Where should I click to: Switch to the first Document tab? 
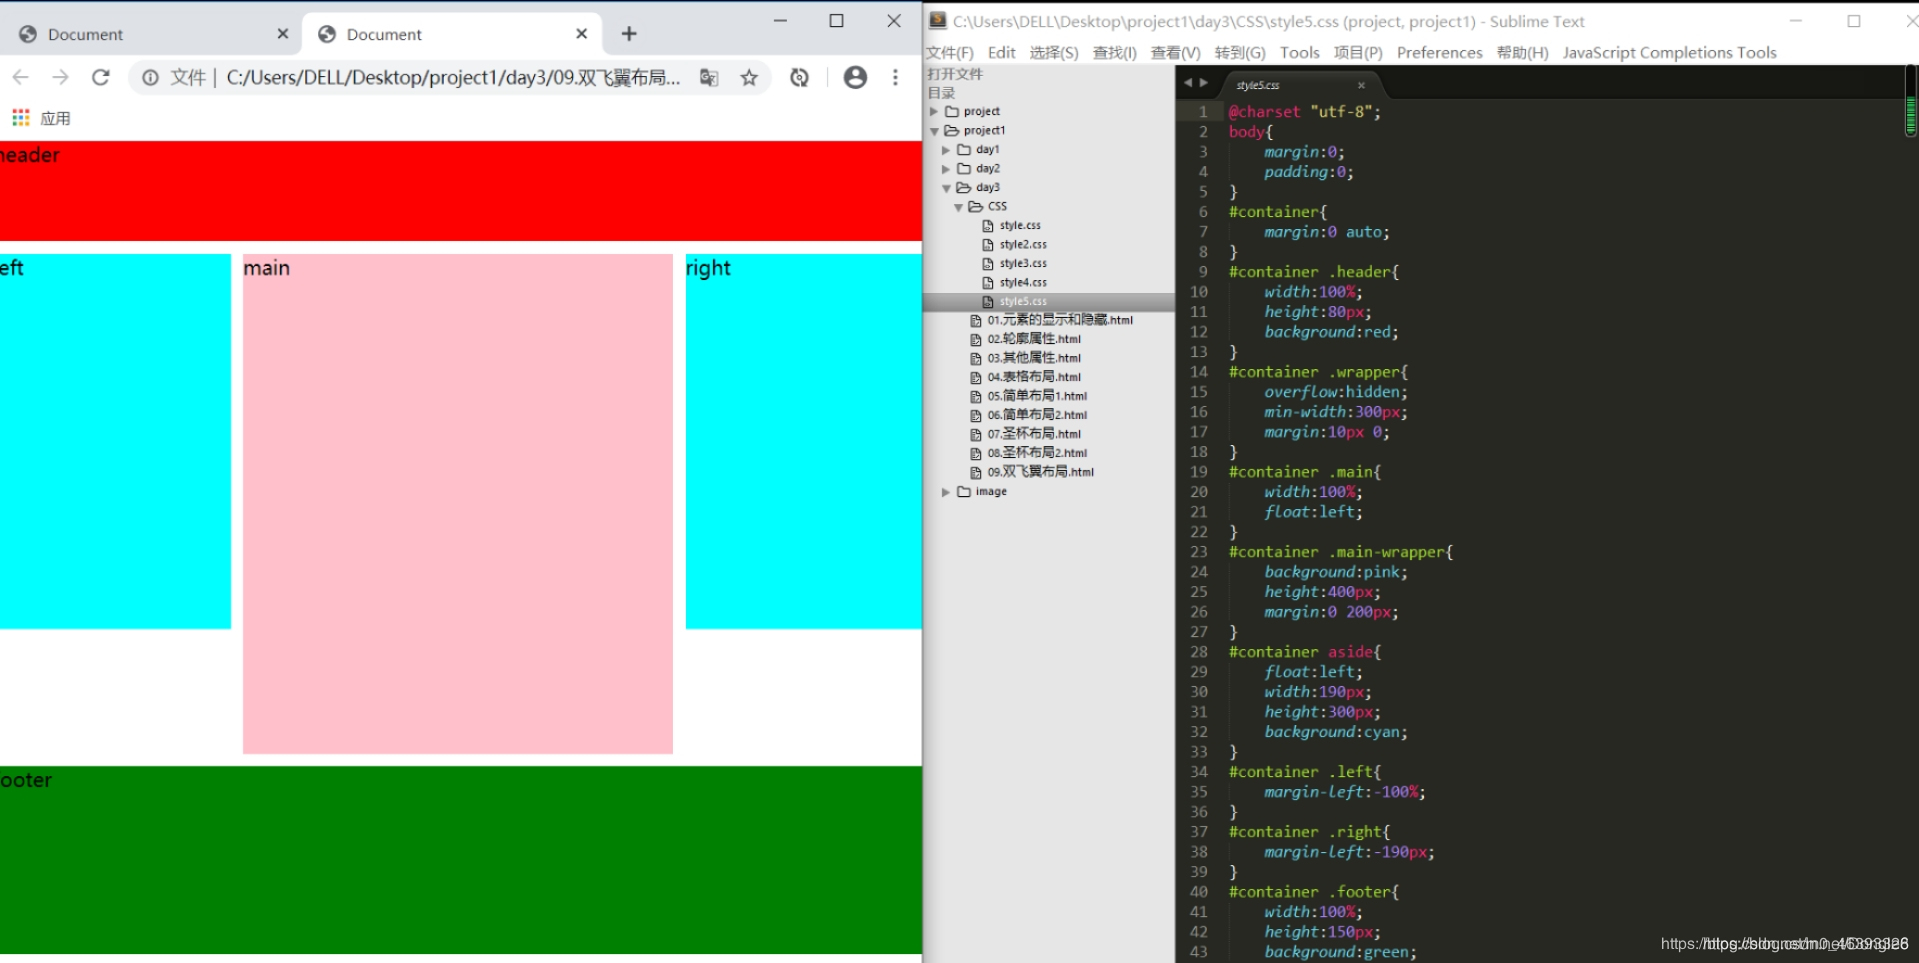[x=151, y=34]
